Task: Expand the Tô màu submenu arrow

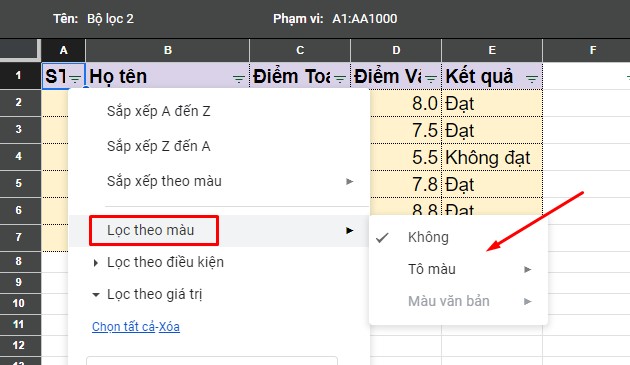Action: pos(528,269)
